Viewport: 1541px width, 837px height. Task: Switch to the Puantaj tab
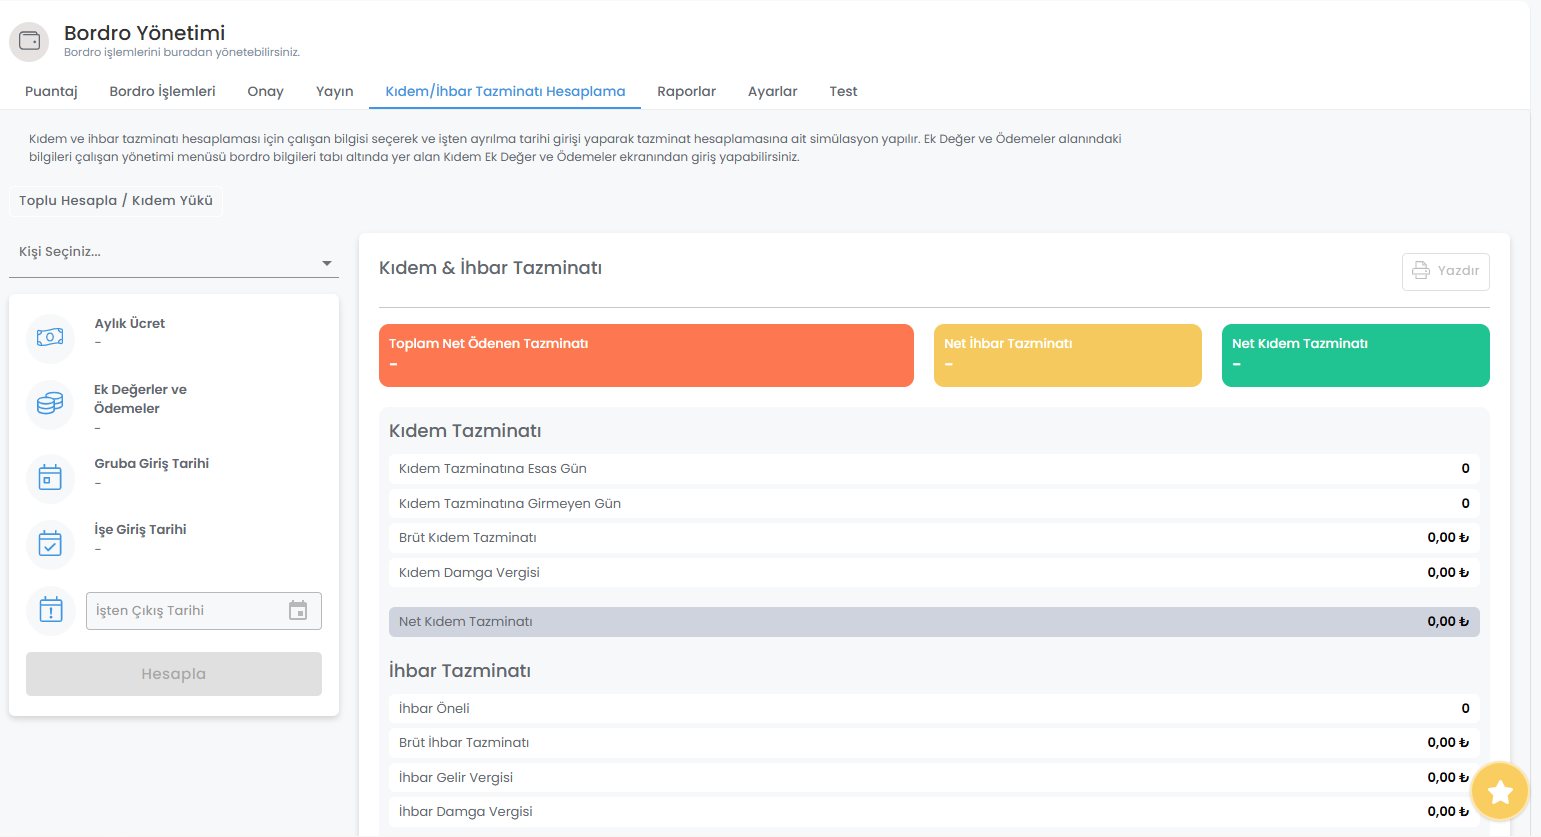tap(51, 91)
